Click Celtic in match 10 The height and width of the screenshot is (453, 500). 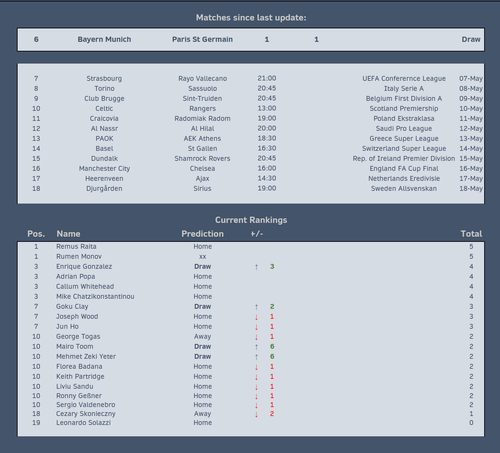point(104,109)
